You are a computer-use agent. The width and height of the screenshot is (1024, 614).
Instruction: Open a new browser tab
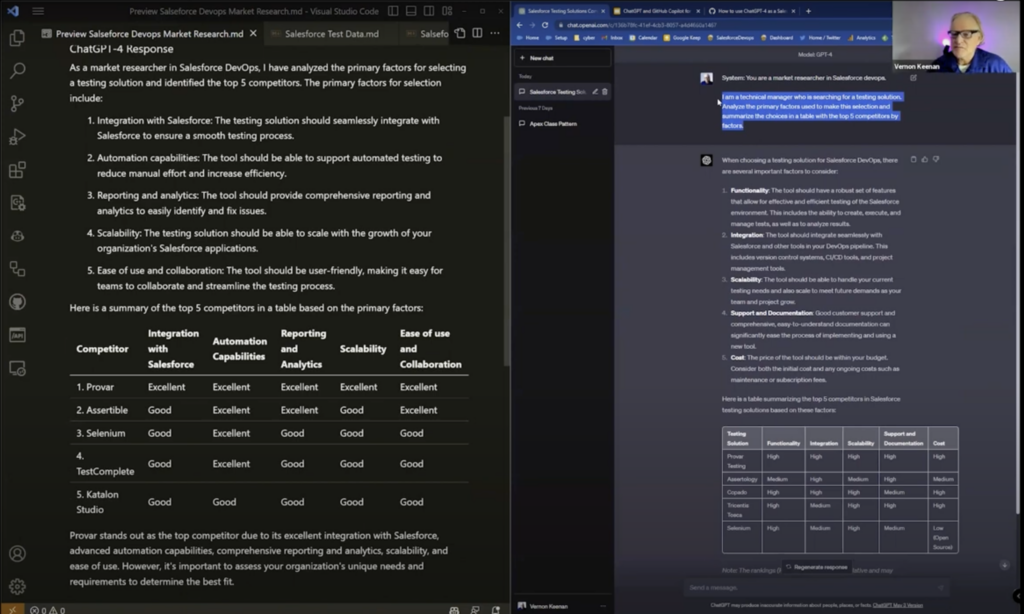pos(808,11)
